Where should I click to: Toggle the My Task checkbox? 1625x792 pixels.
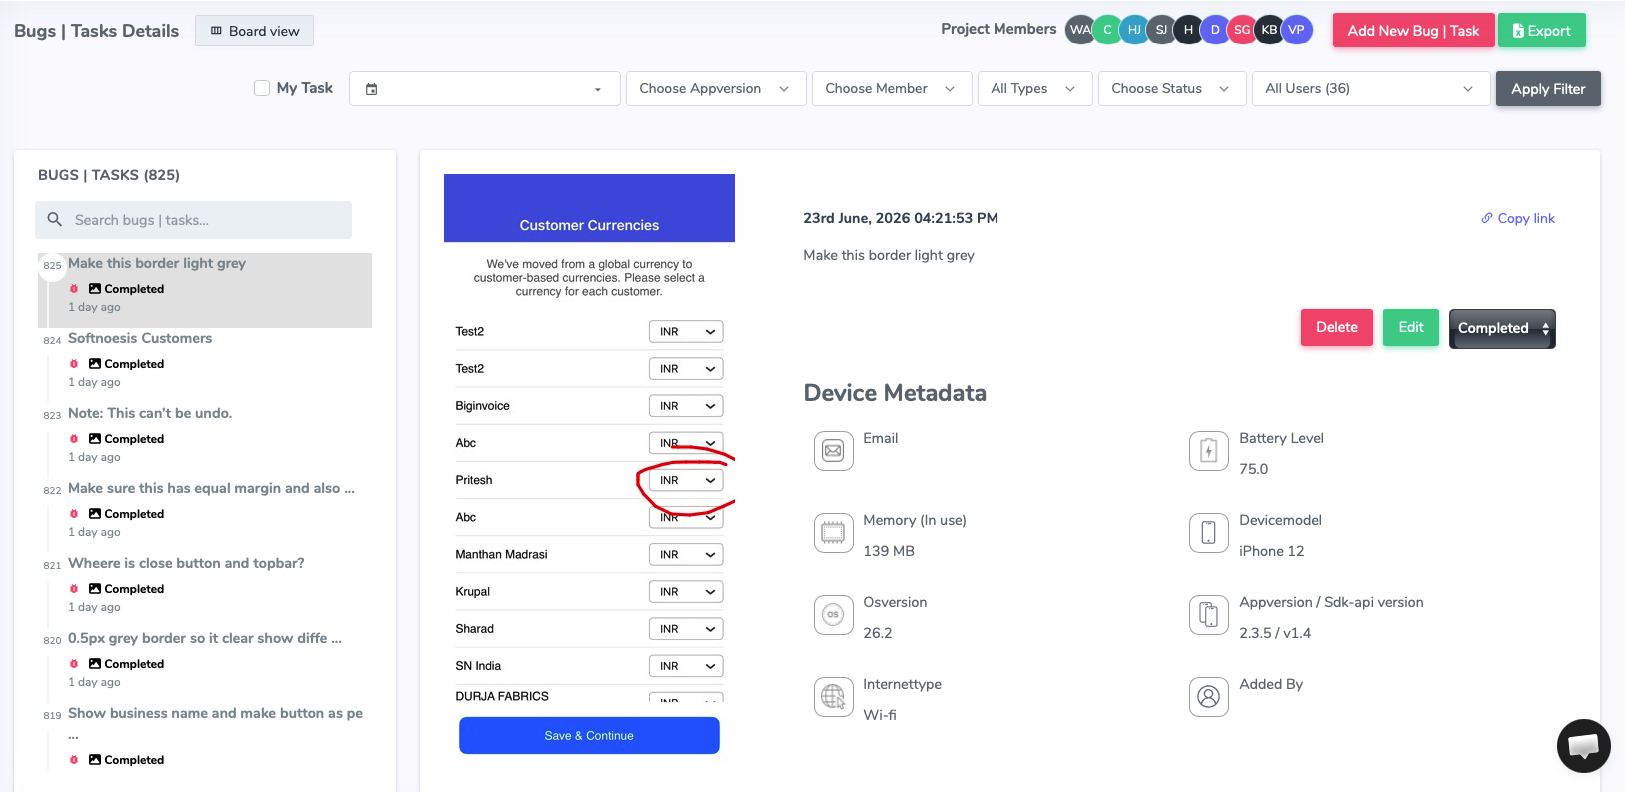[262, 88]
